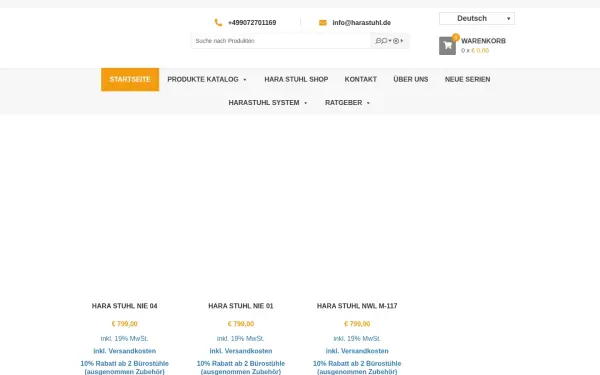Open the Über Uns page

[x=411, y=79]
